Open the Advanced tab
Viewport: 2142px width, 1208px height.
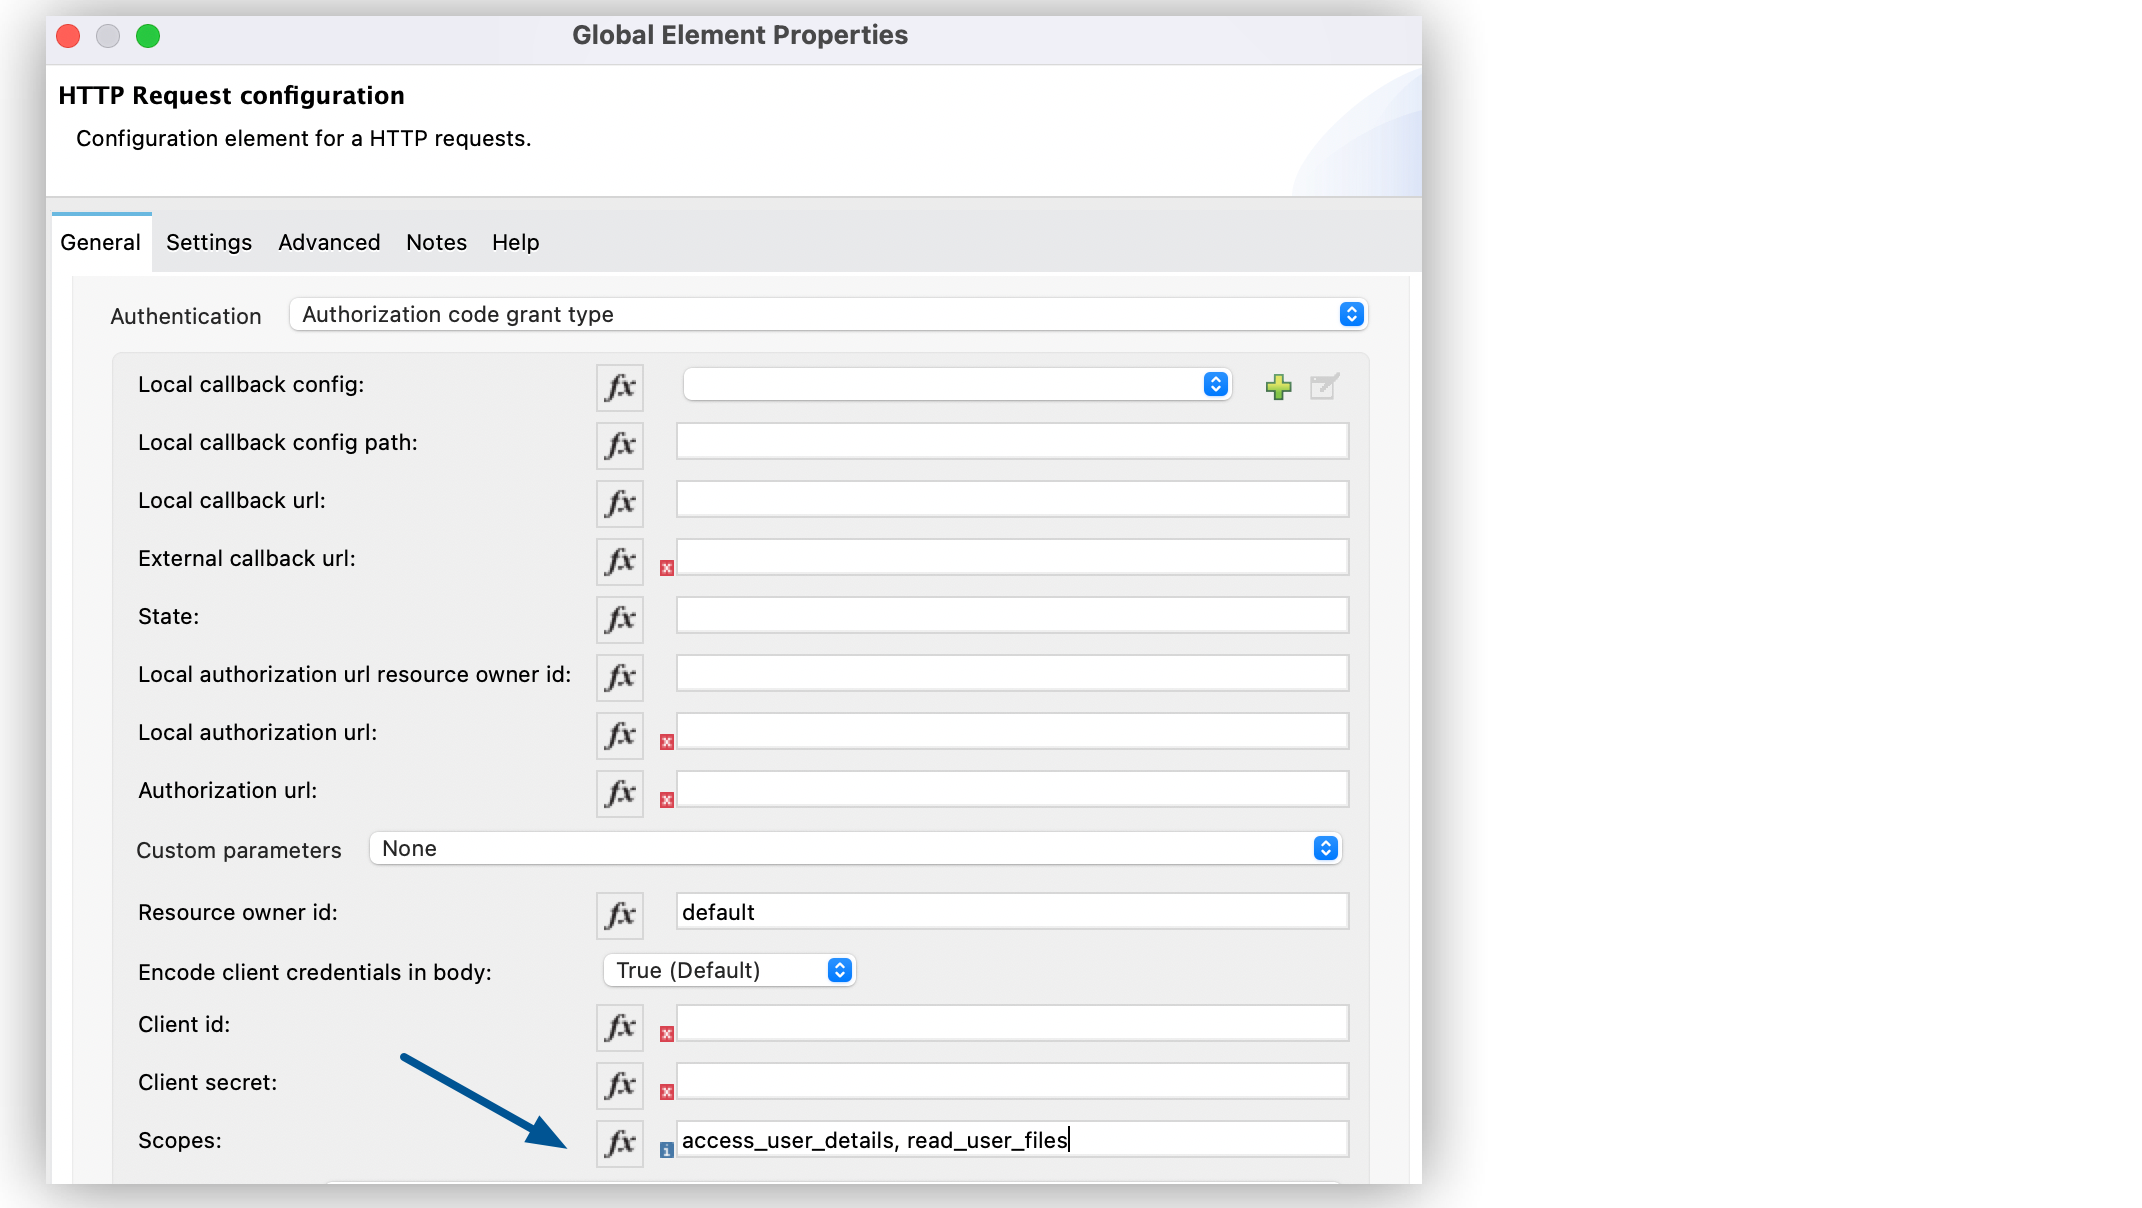(329, 242)
